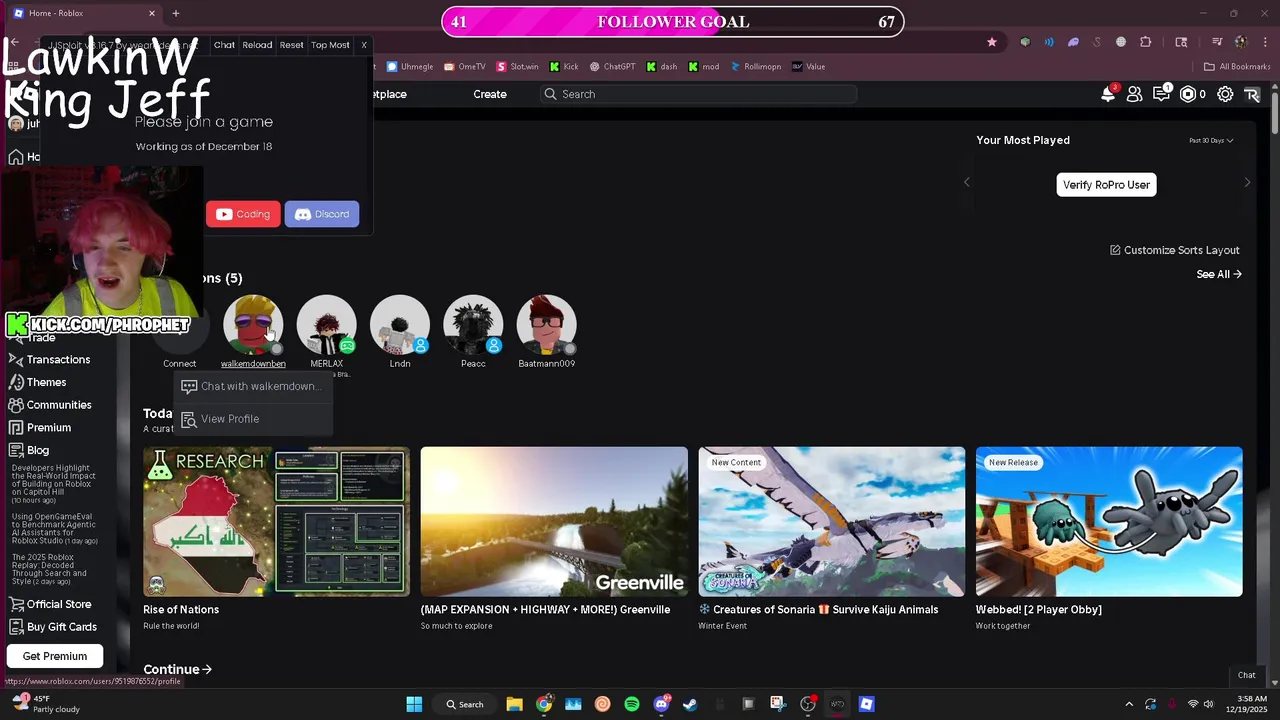Open the Slot.win bookmark
This screenshot has width=1280, height=720.
coord(517,67)
